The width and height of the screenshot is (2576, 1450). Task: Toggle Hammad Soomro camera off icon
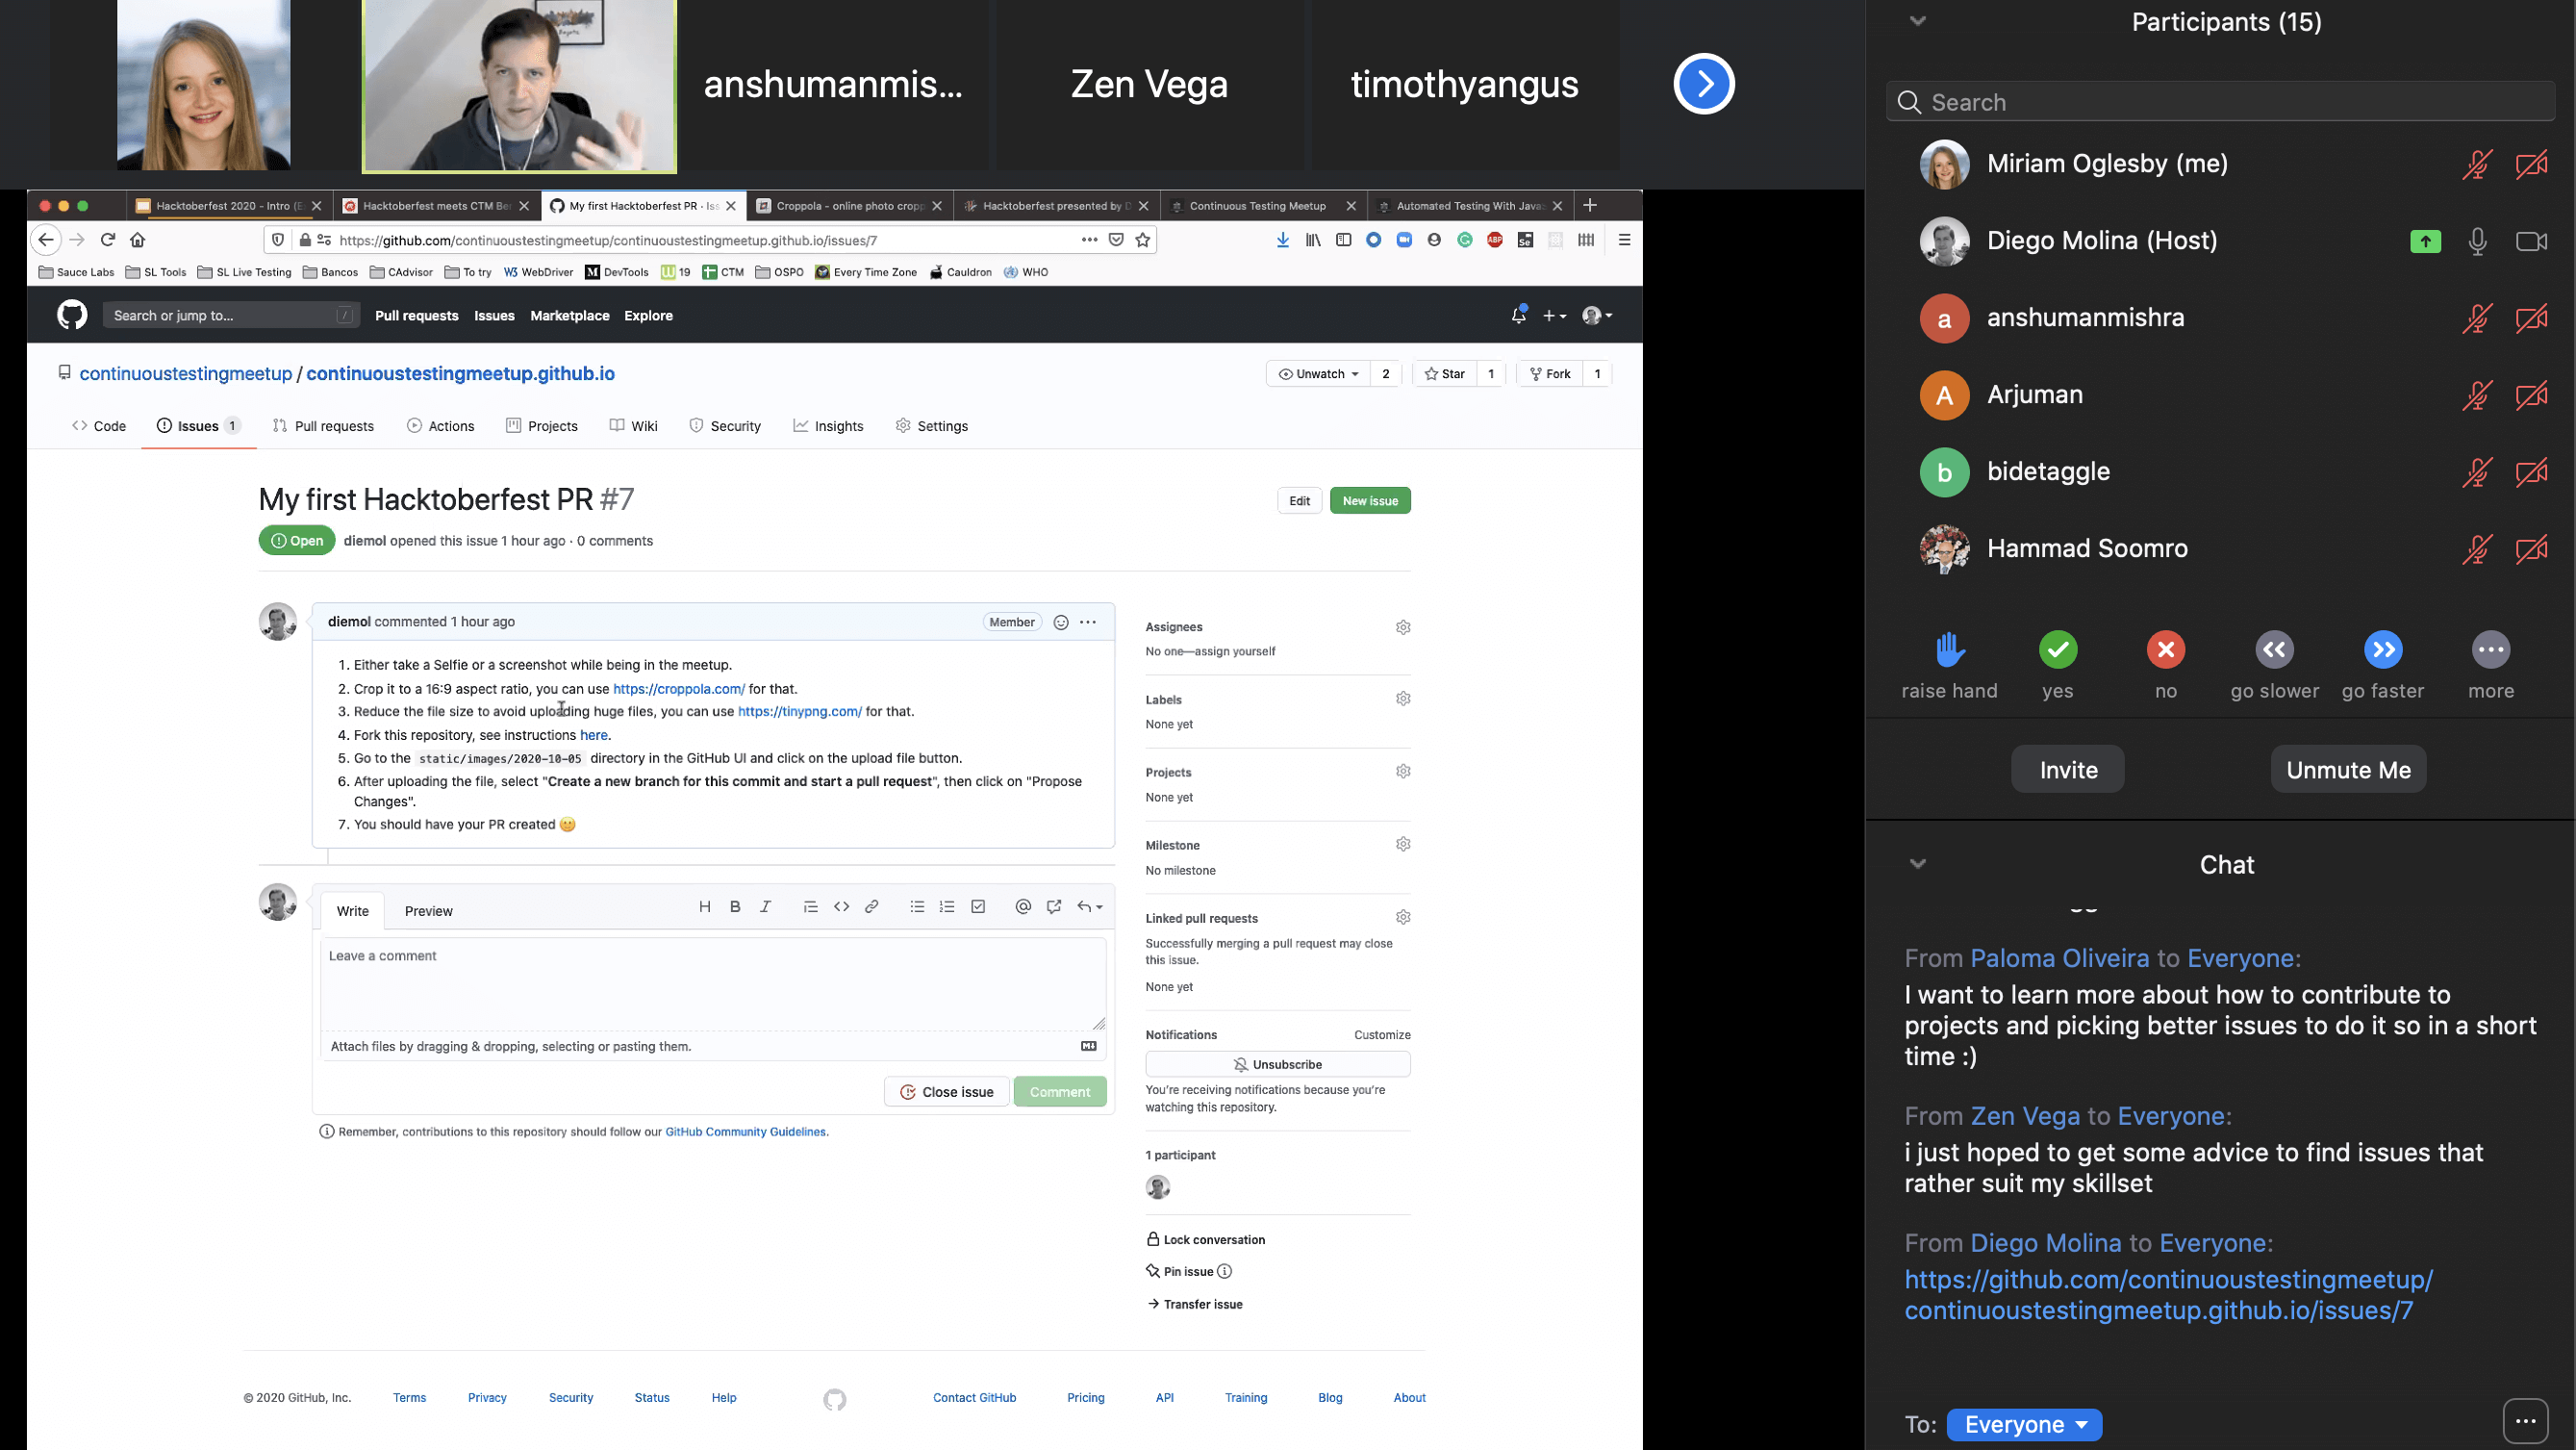tap(2531, 549)
